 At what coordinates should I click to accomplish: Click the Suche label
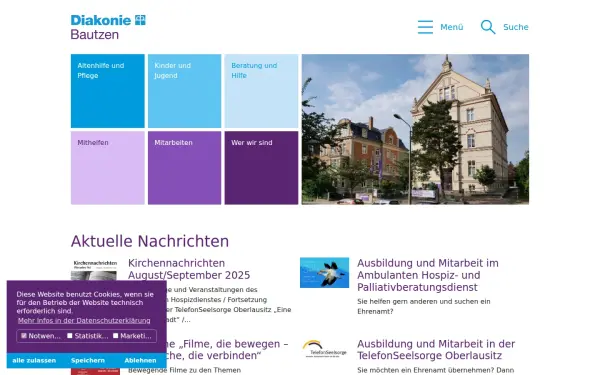(516, 27)
